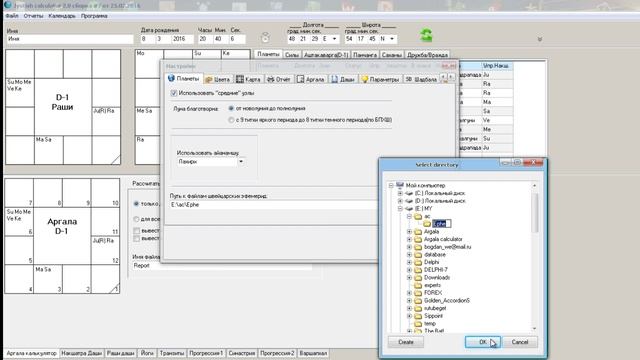
Task: Click the green recalculate arrows icon
Action: (426, 35)
